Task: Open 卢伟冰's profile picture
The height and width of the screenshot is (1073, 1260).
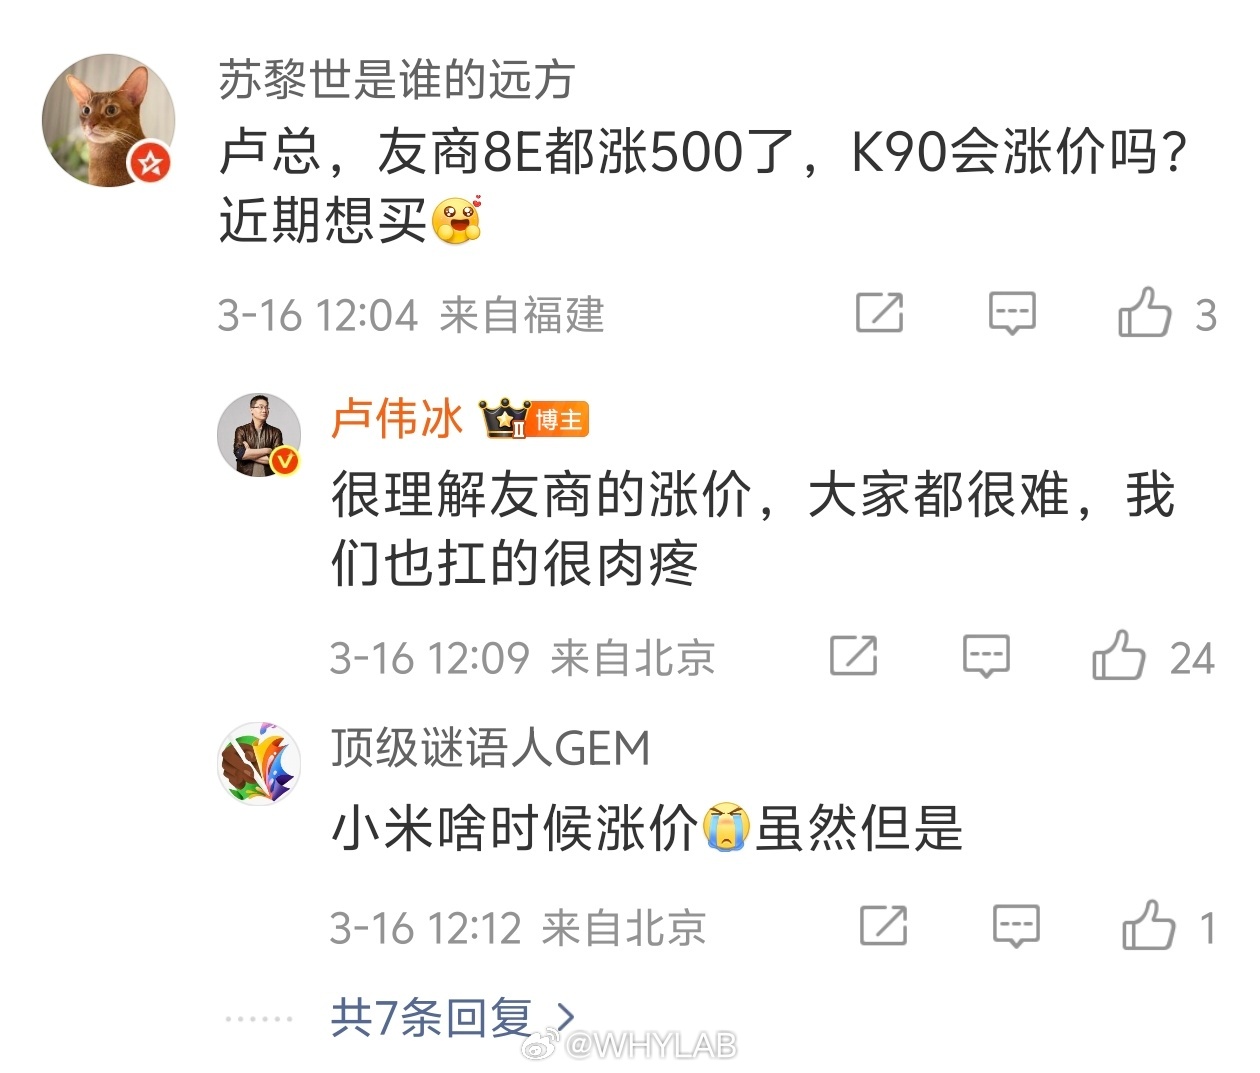Action: tap(259, 435)
